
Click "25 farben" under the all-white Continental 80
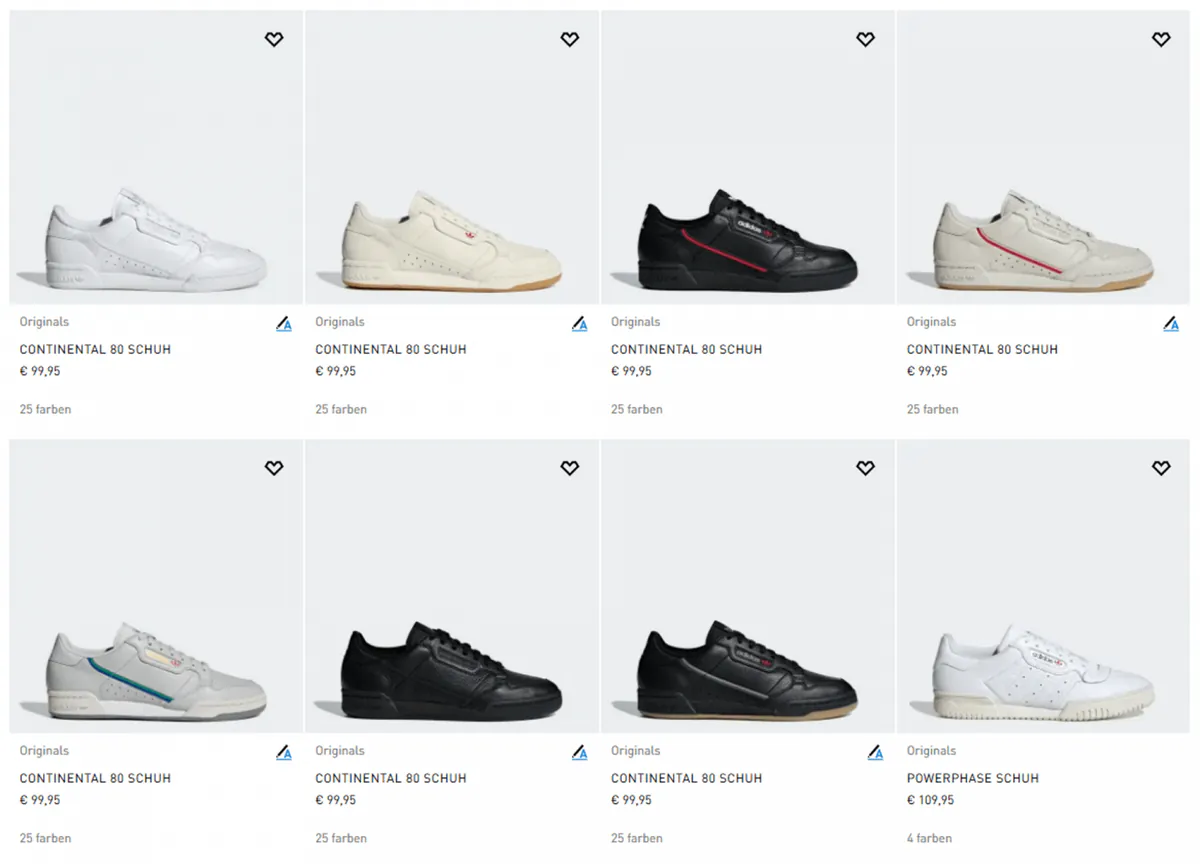click(45, 409)
